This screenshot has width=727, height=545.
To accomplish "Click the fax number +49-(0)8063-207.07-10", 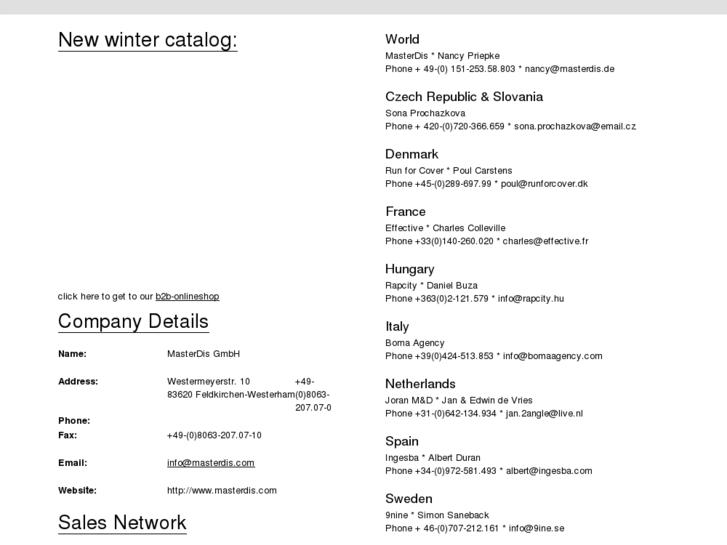I will tap(214, 435).
